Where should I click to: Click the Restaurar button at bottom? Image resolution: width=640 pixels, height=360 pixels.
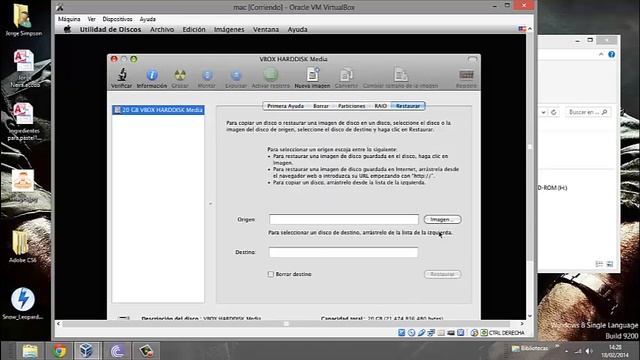[x=442, y=274]
